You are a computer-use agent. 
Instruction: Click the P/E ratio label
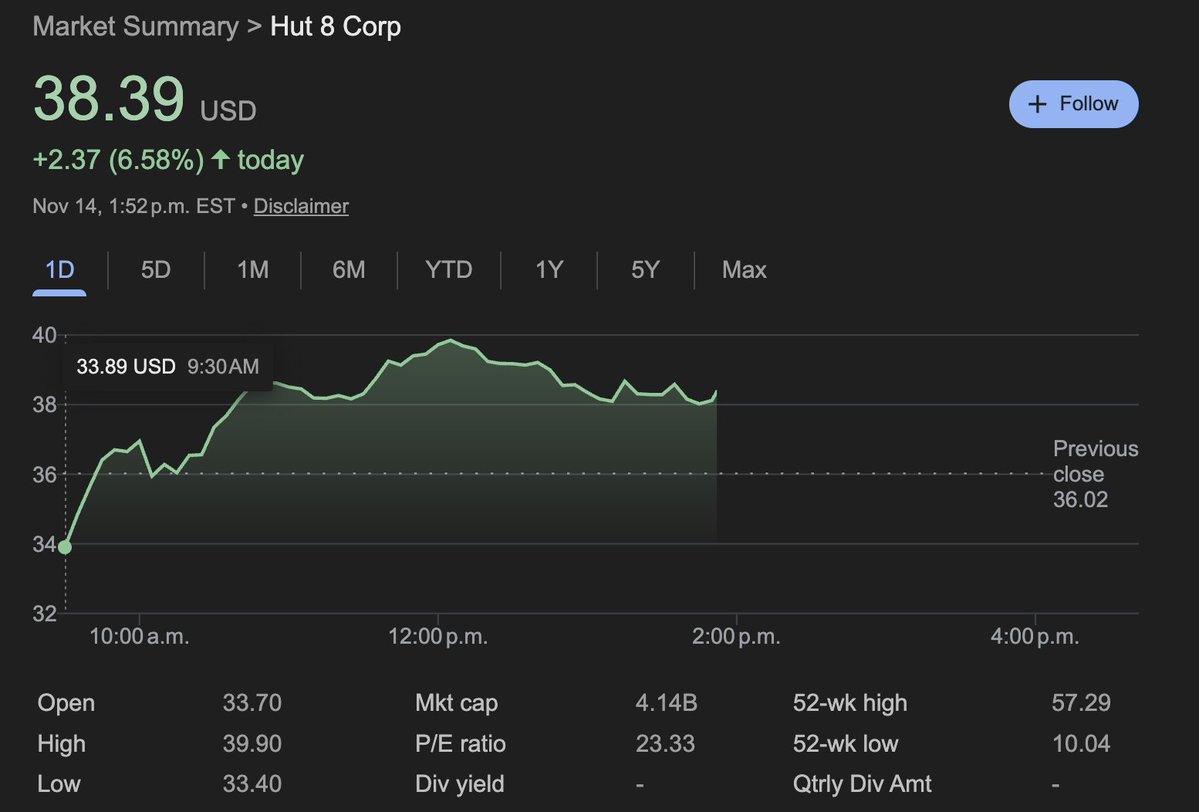pos(460,743)
